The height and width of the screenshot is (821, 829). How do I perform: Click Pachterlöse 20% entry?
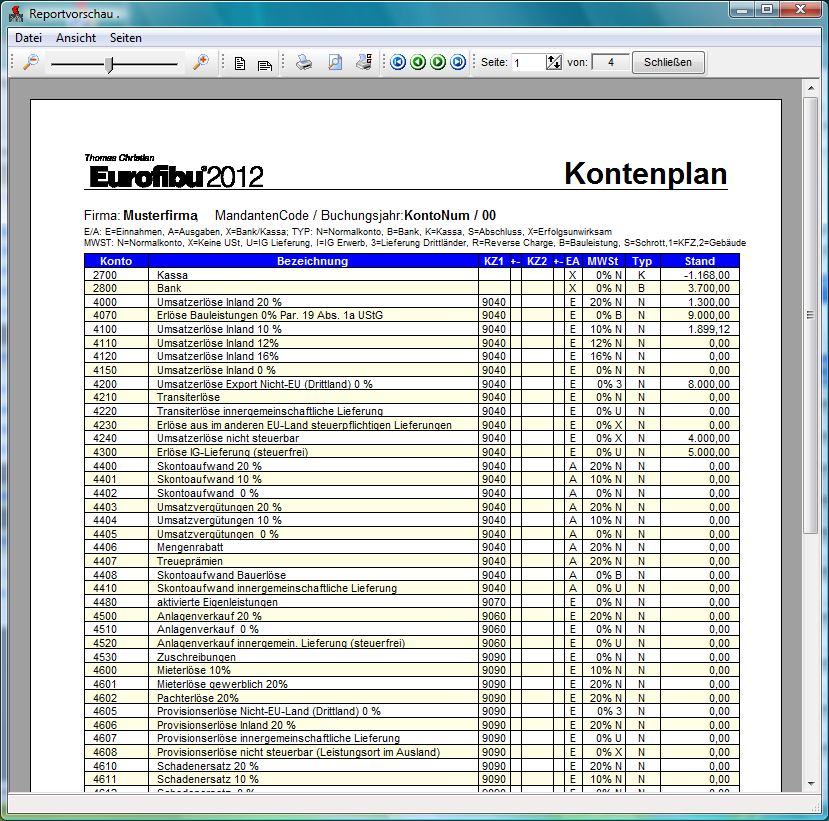(198, 698)
